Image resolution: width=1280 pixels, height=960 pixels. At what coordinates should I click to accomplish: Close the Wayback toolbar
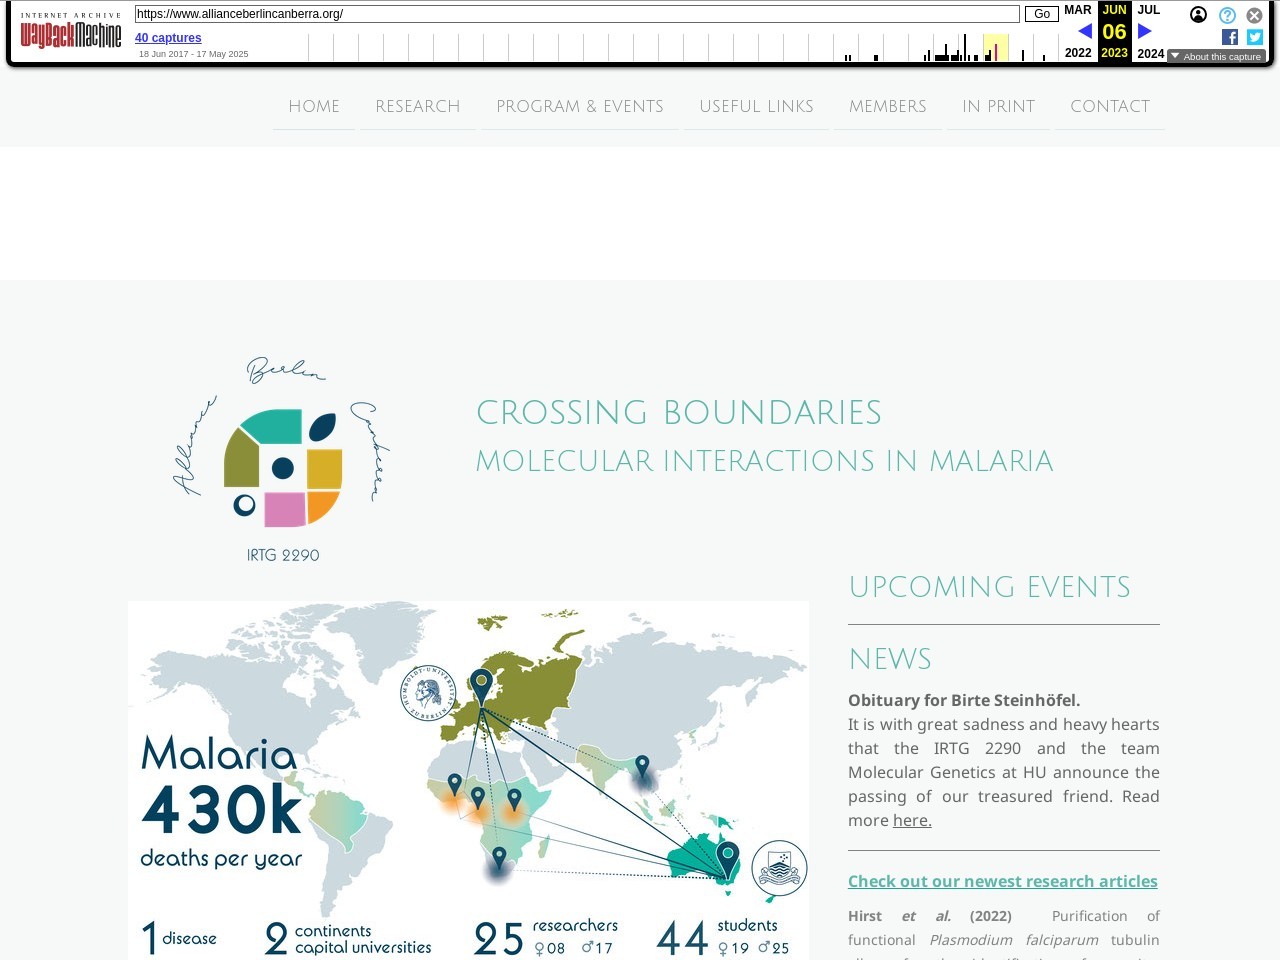point(1254,15)
